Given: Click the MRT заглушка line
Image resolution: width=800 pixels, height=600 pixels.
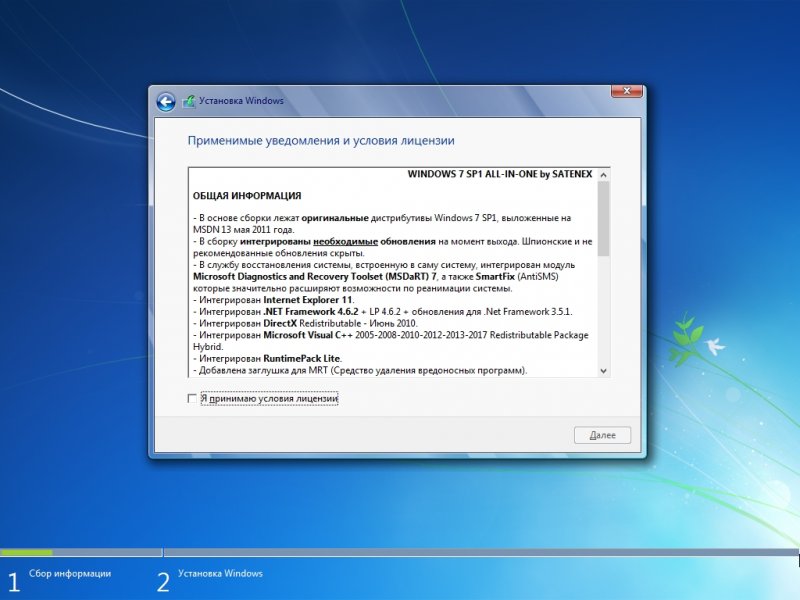Looking at the screenshot, I should point(360,370).
